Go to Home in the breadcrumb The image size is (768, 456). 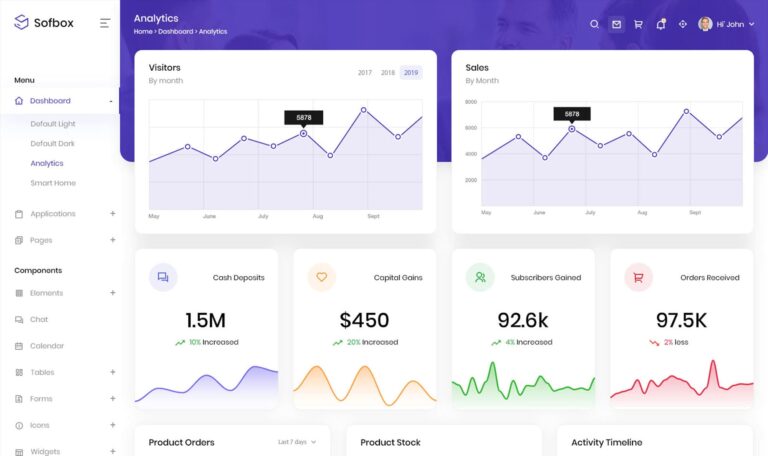[x=143, y=32]
